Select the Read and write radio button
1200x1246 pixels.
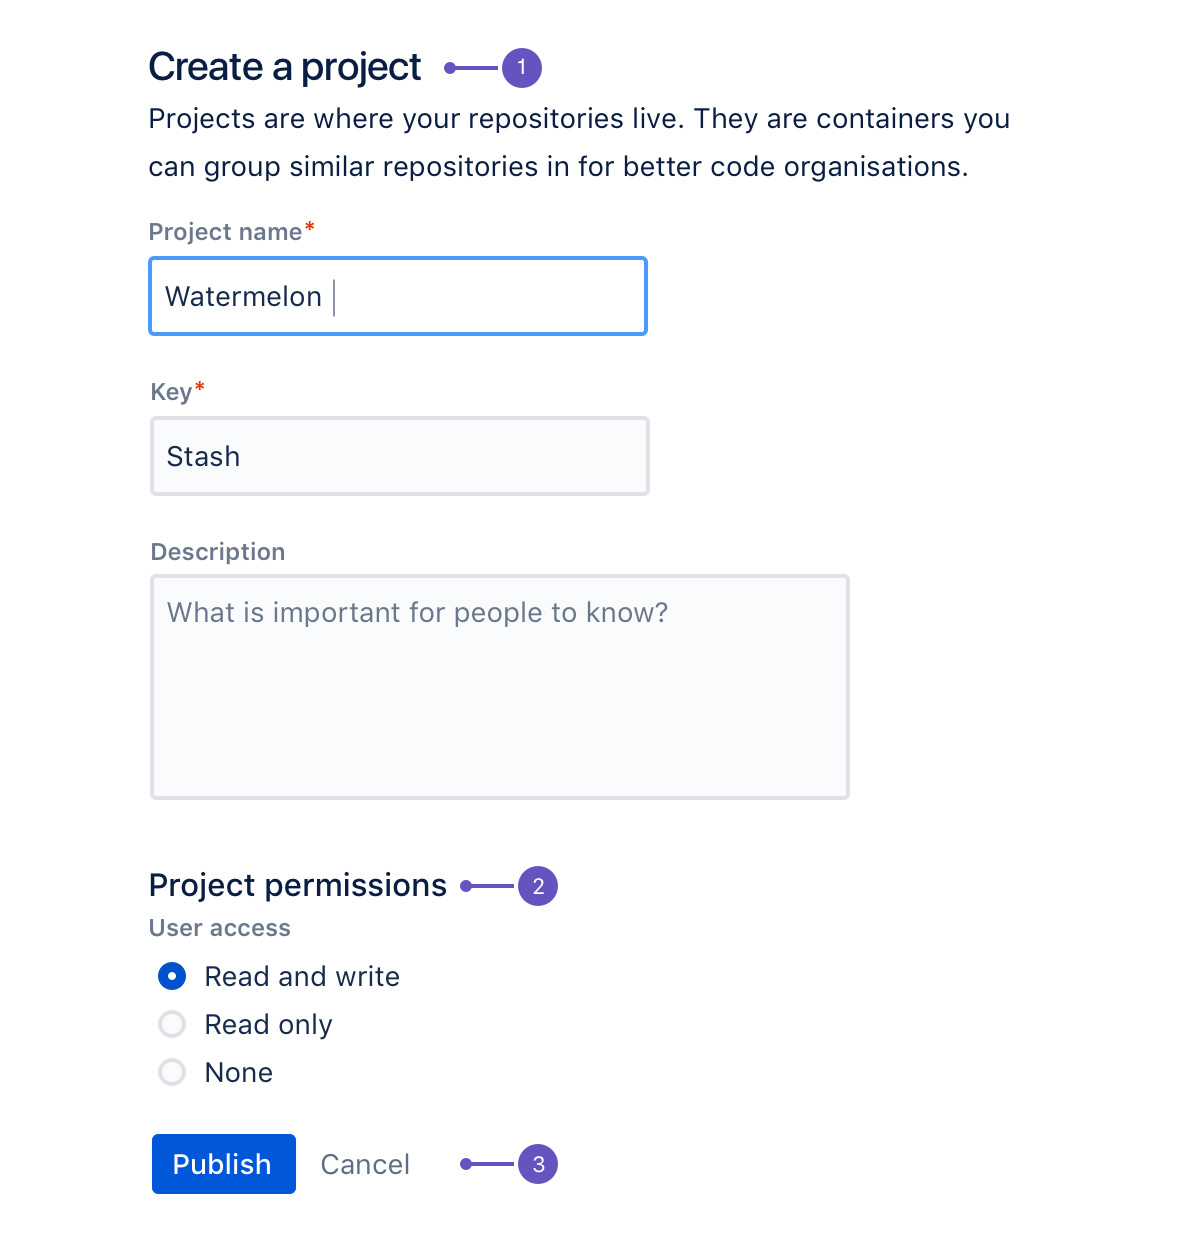pos(172,976)
